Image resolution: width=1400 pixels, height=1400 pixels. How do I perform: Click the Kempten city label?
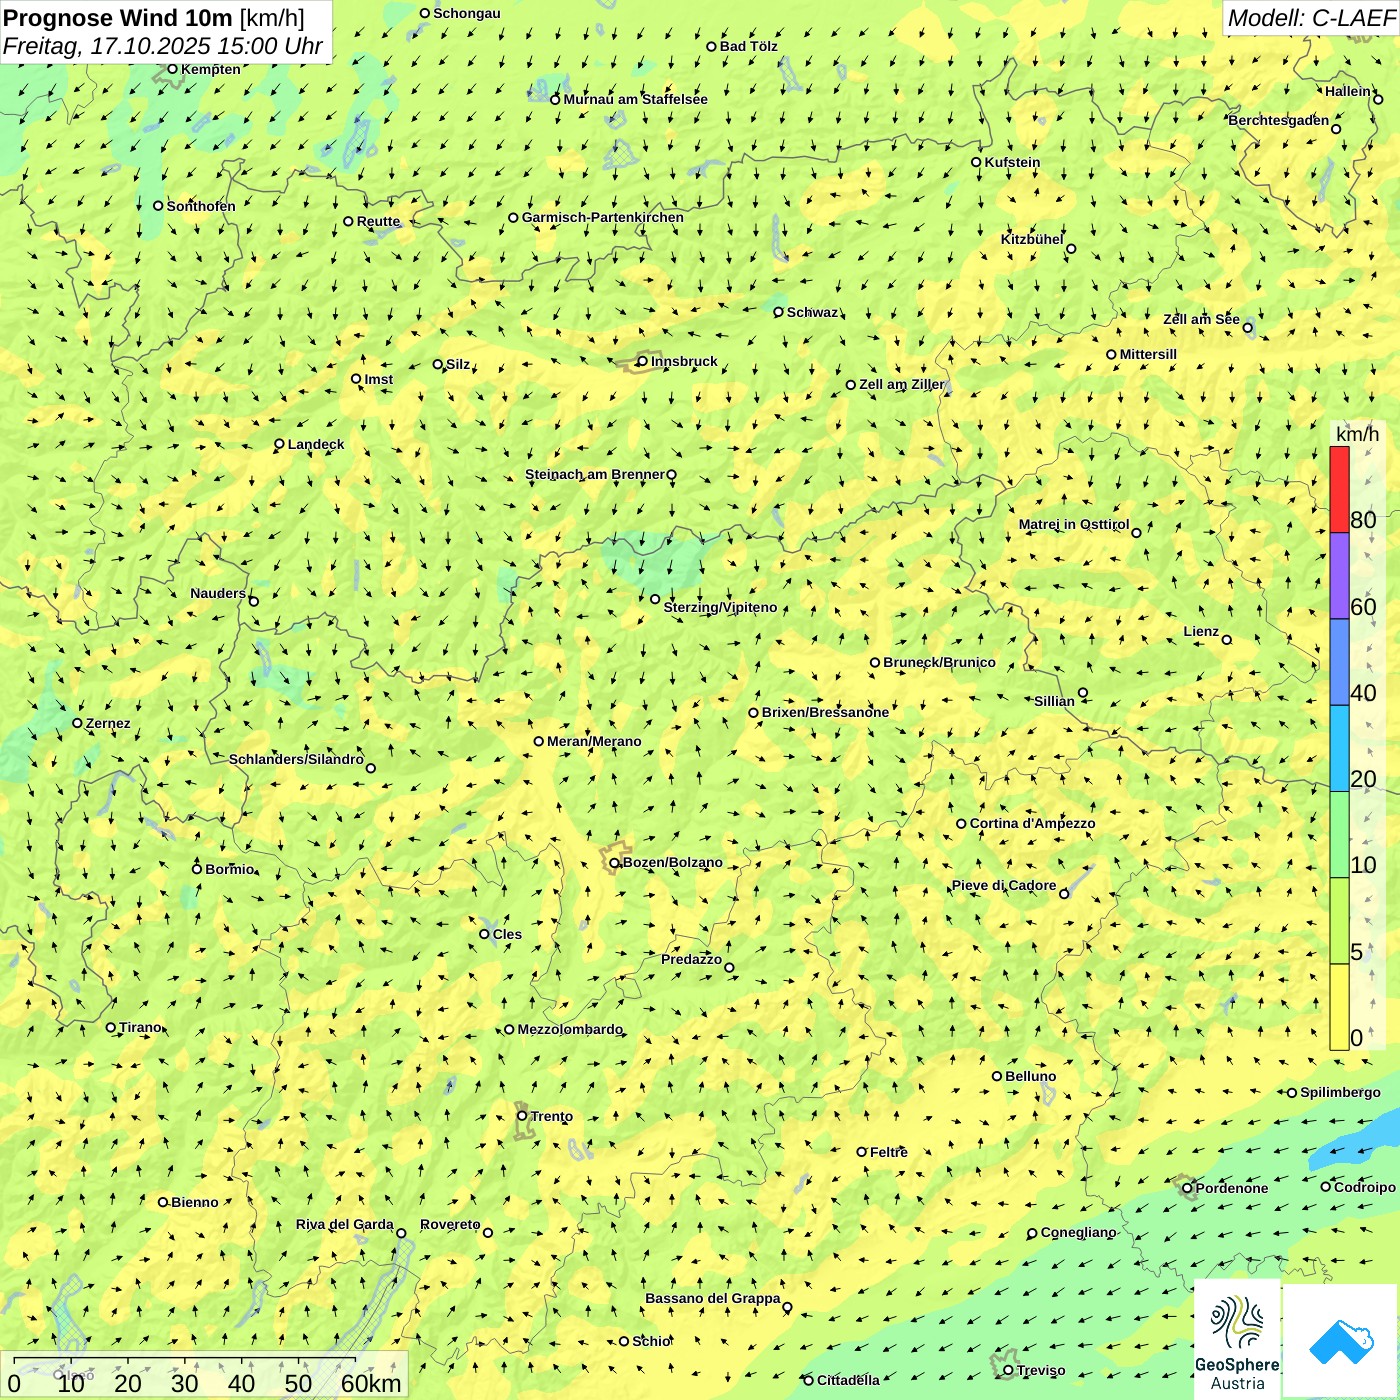(211, 69)
